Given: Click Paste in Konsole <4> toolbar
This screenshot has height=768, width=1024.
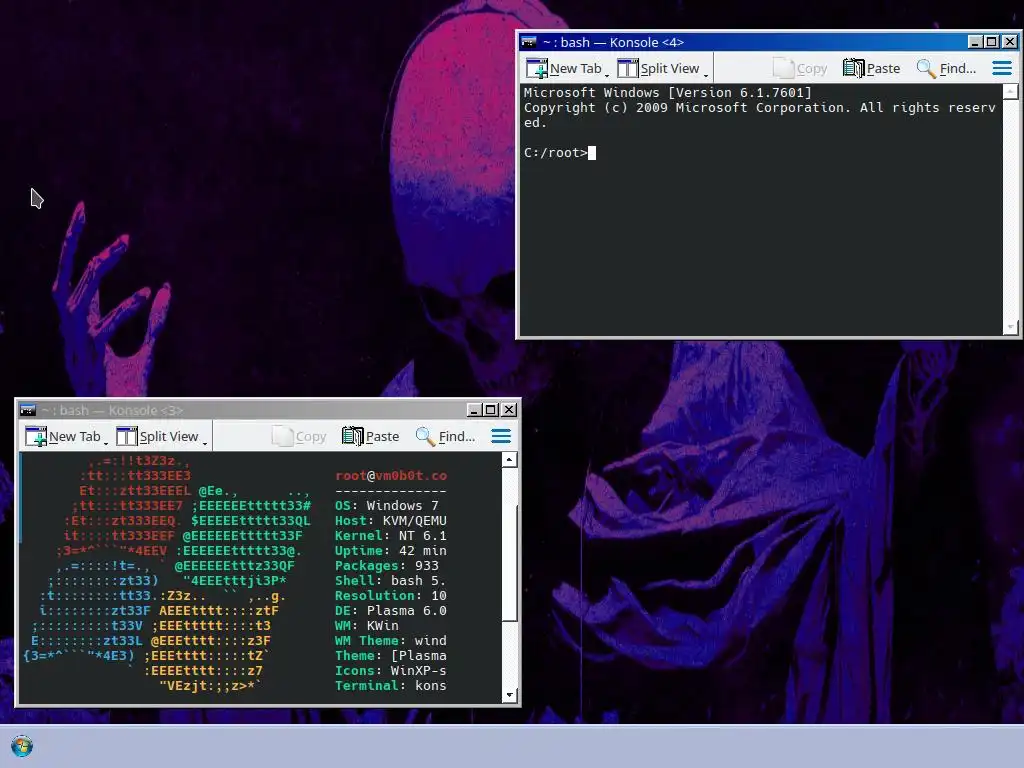Looking at the screenshot, I should point(871,68).
